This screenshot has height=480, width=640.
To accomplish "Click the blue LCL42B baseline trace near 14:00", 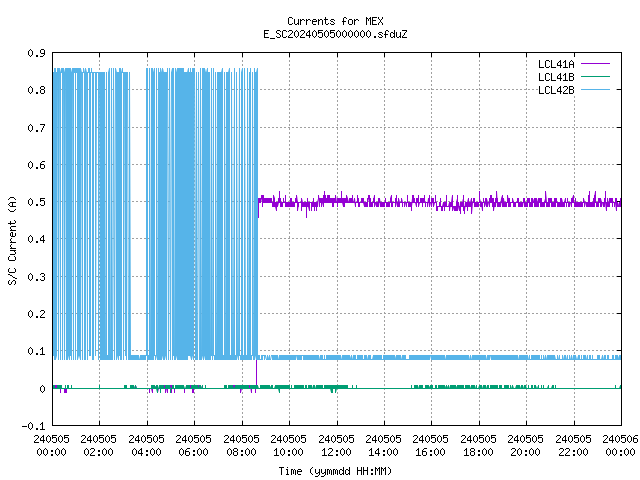I will (384, 357).
